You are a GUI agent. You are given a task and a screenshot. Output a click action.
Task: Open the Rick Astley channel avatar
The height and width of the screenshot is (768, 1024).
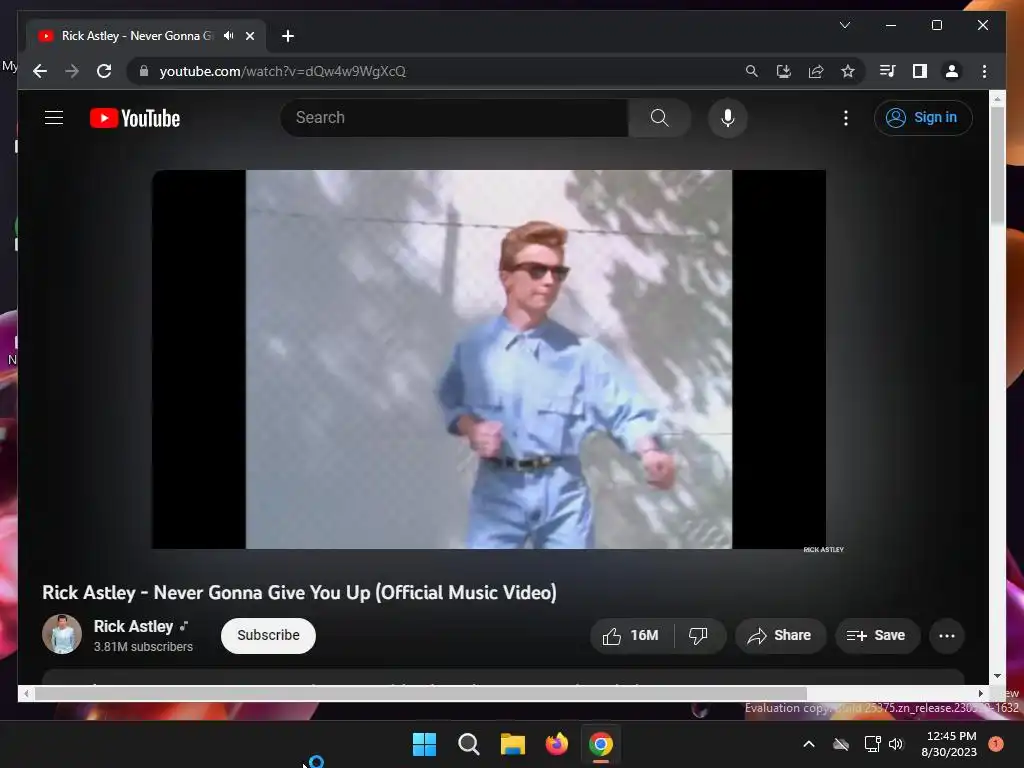(62, 634)
